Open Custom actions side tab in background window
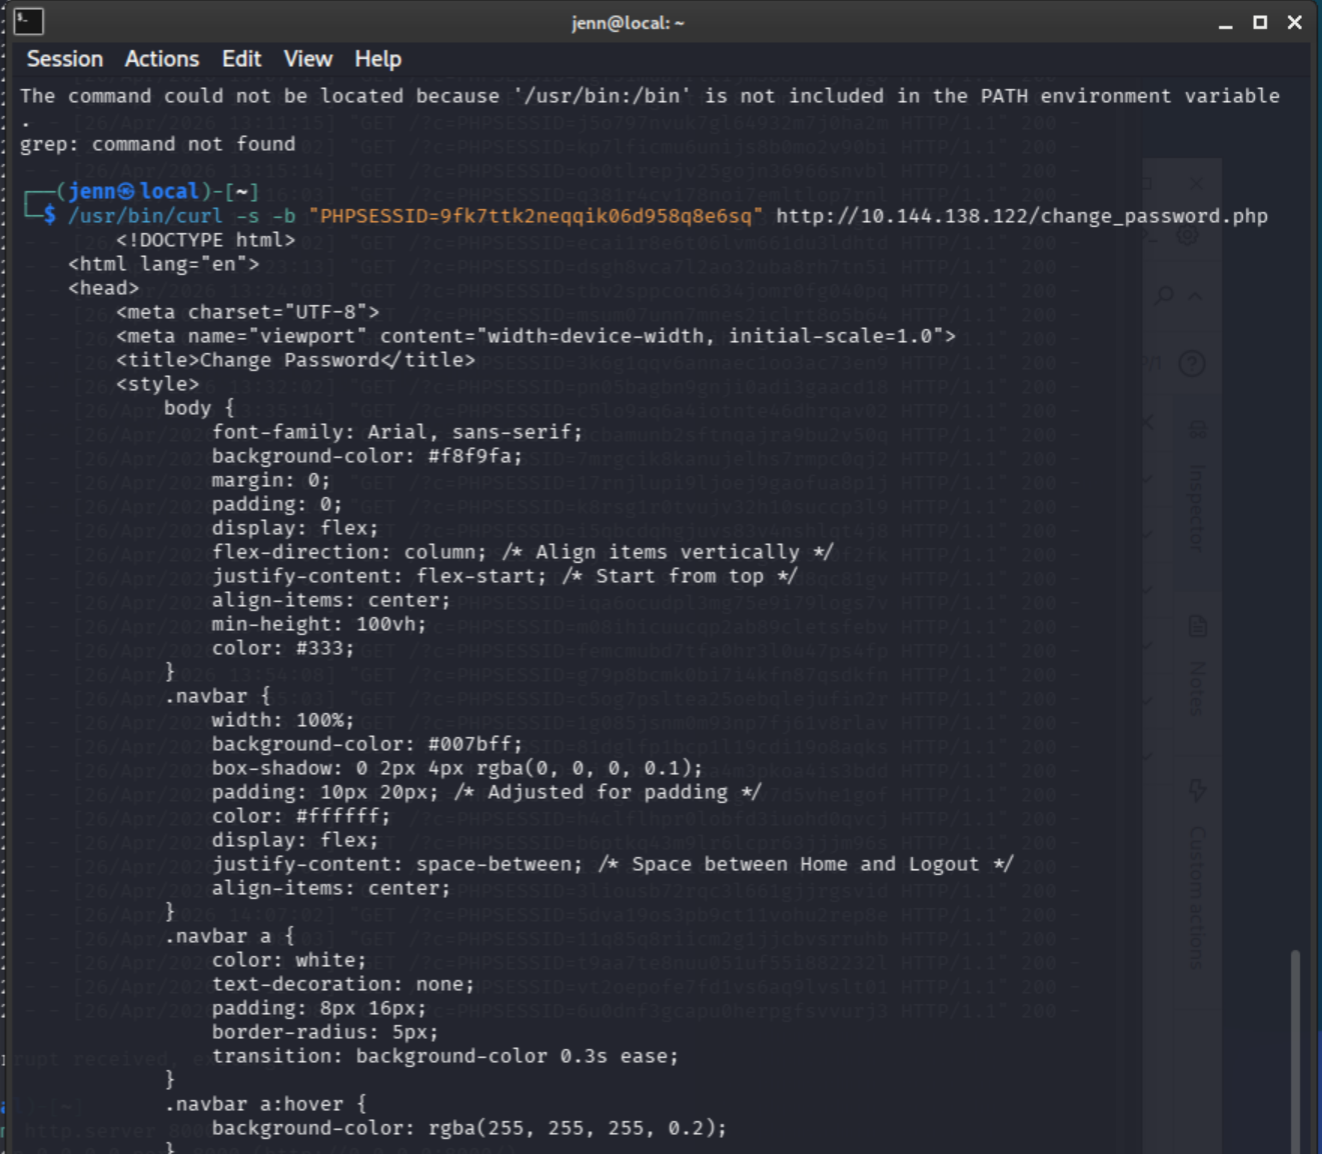 pyautogui.click(x=1197, y=875)
